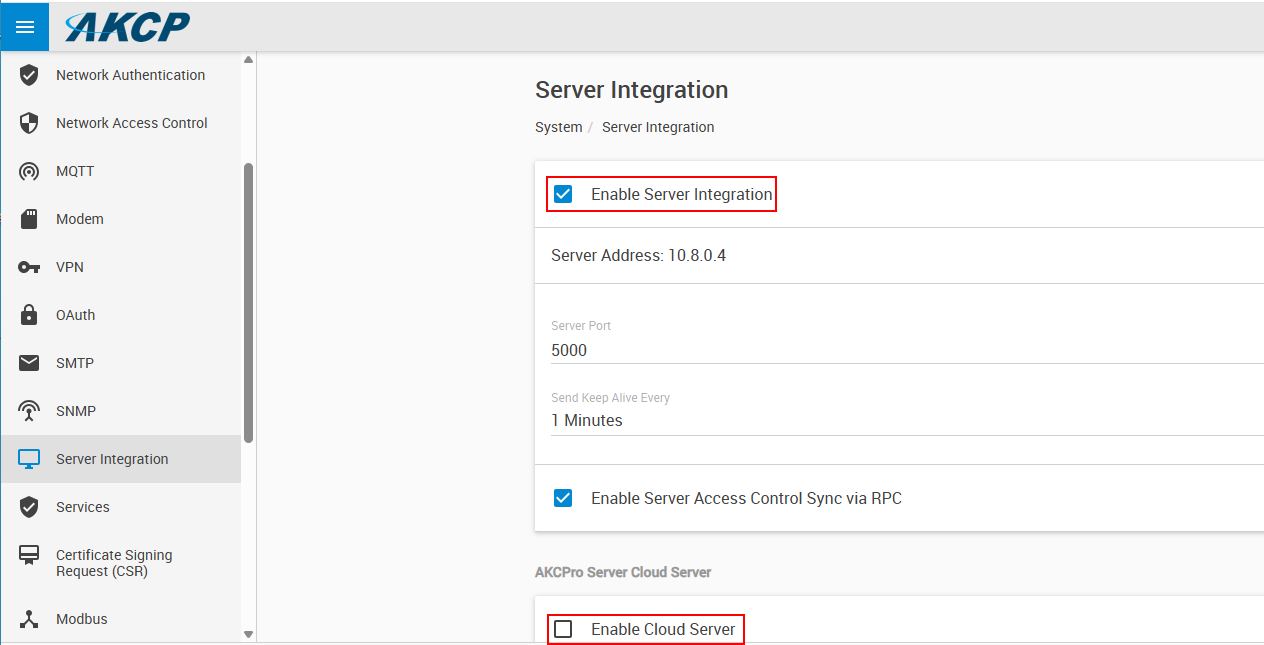This screenshot has width=1264, height=645.
Task: Click the VPN key icon
Action: [x=29, y=267]
